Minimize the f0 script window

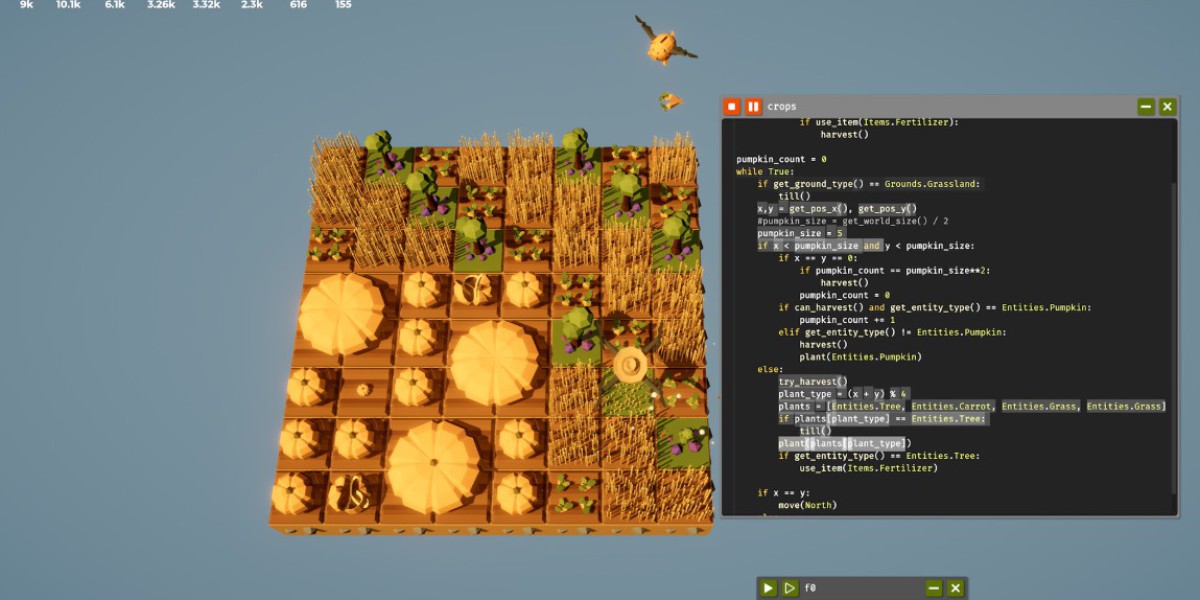pos(934,588)
